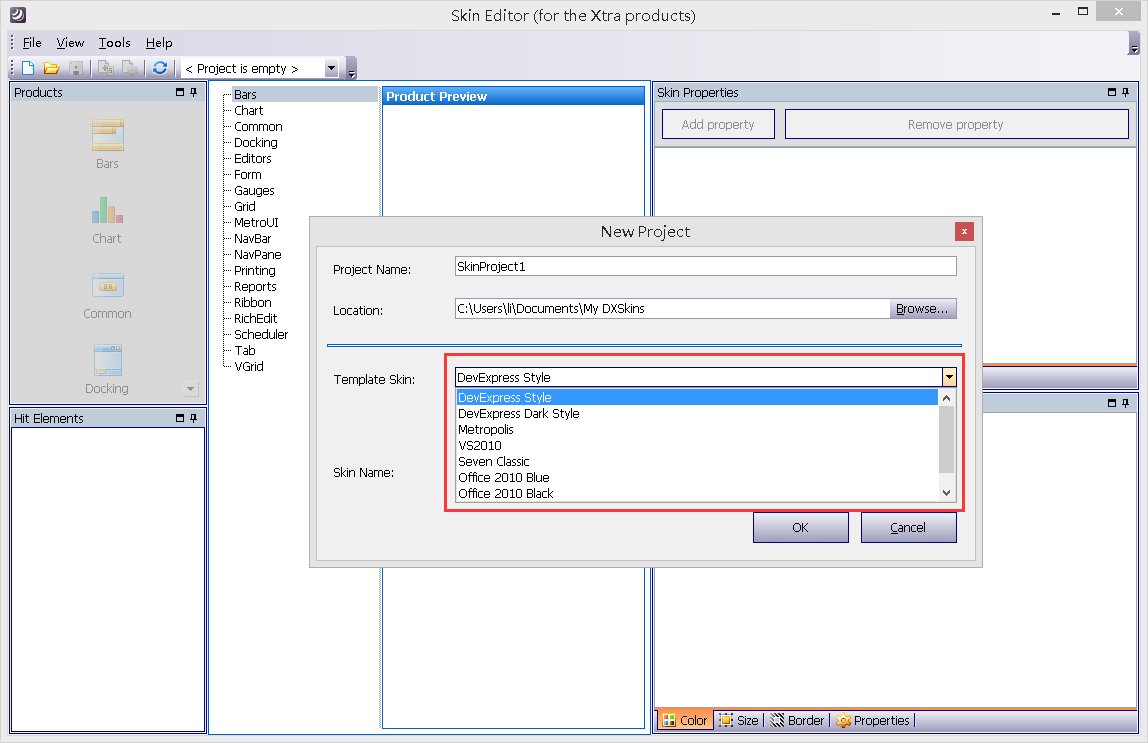This screenshot has width=1148, height=743.
Task: Click the Products panel scroll-down arrow
Action: pos(190,389)
